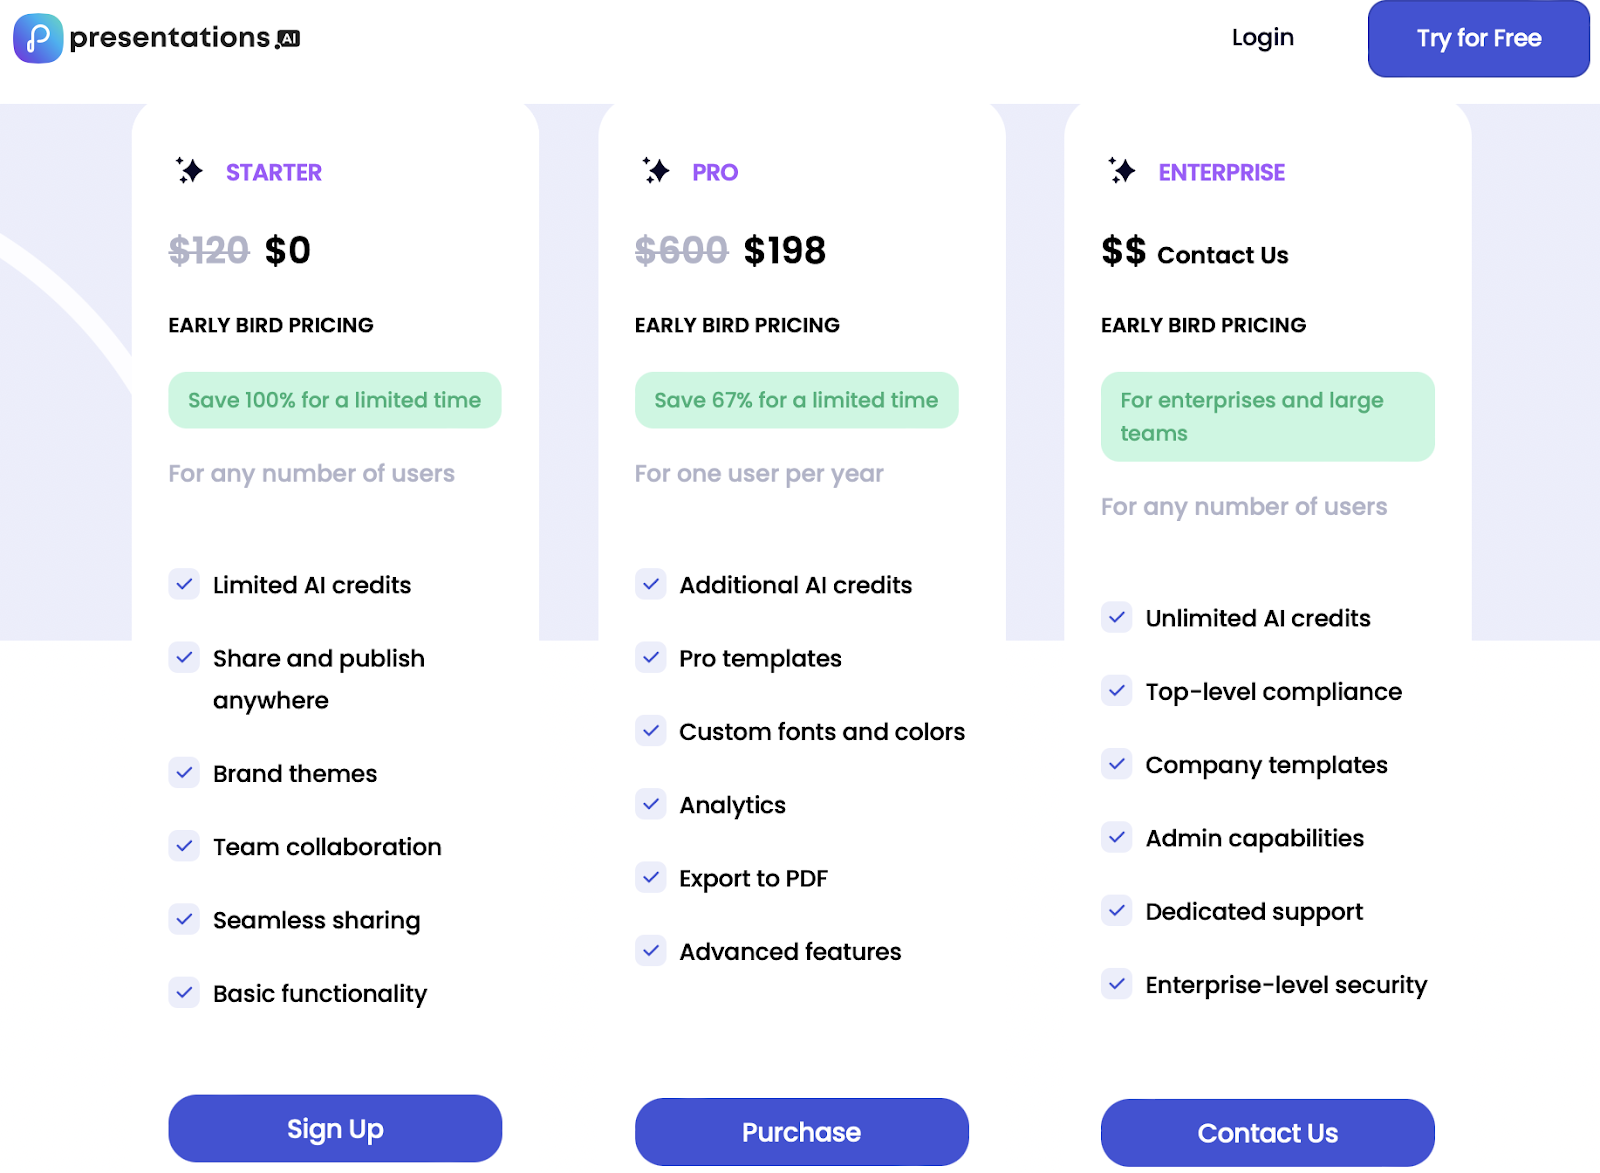Click the Save 67% for a limited time badge
Image resolution: width=1600 pixels, height=1173 pixels.
[797, 400]
